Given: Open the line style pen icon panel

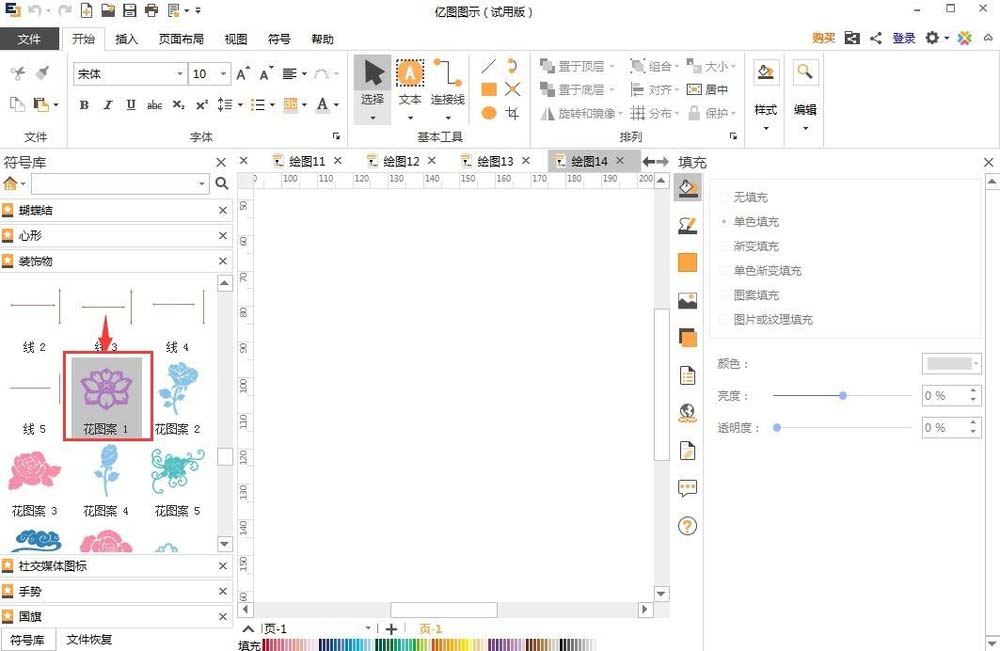Looking at the screenshot, I should (x=687, y=226).
